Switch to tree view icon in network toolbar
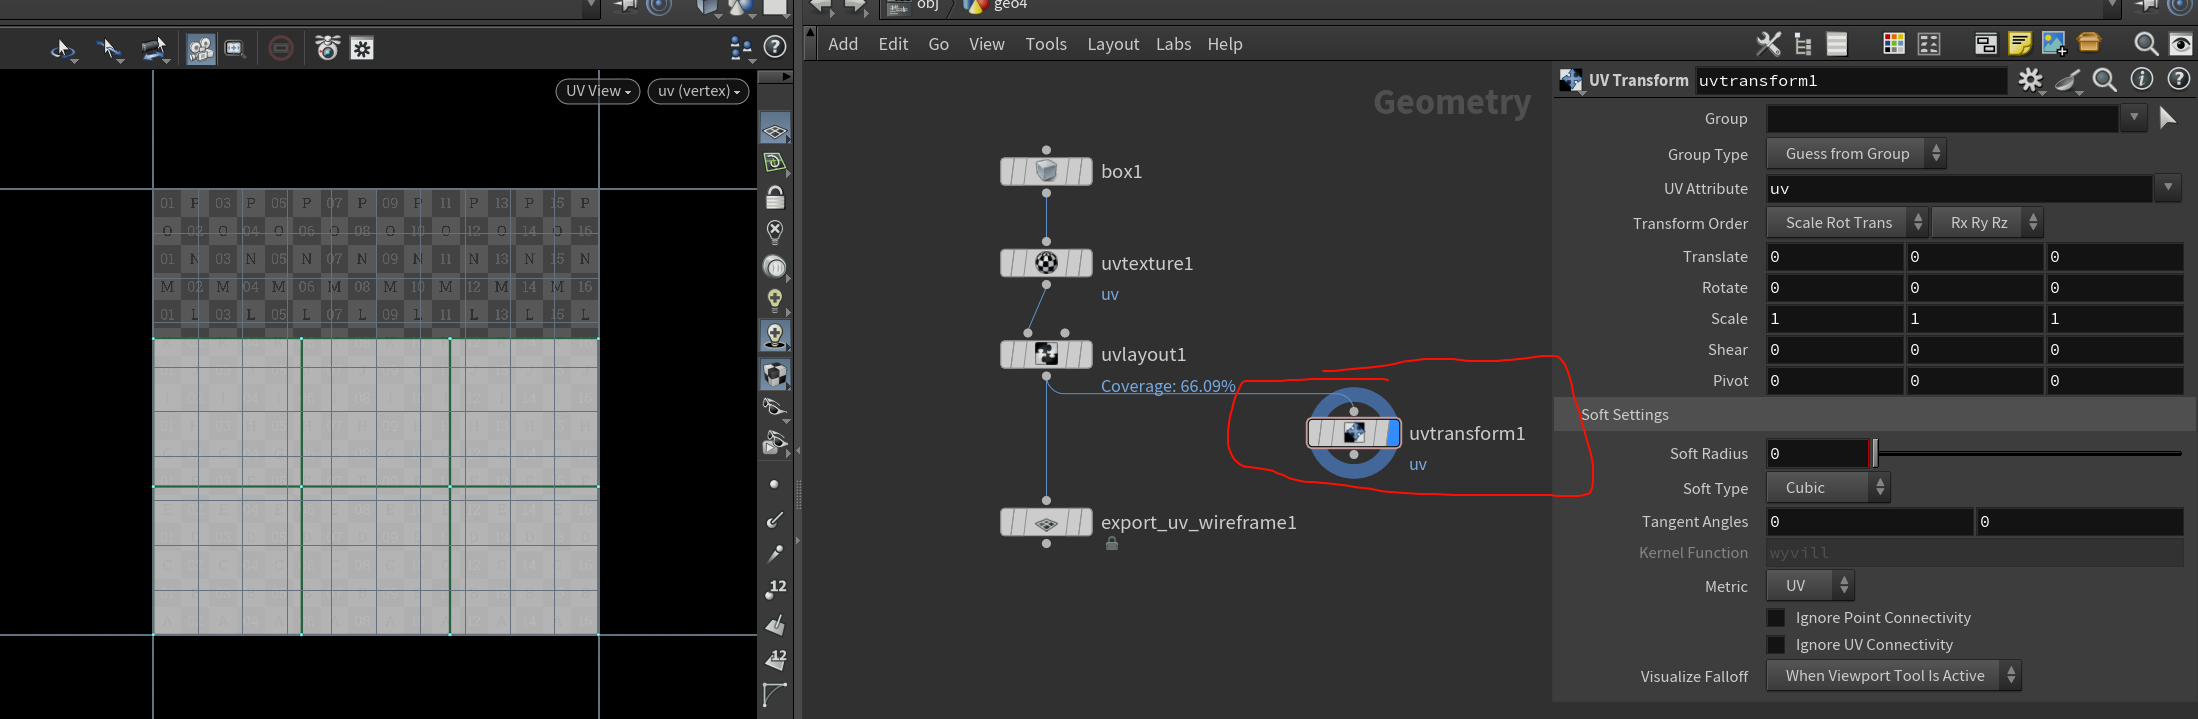The height and width of the screenshot is (719, 2198). pyautogui.click(x=1803, y=44)
